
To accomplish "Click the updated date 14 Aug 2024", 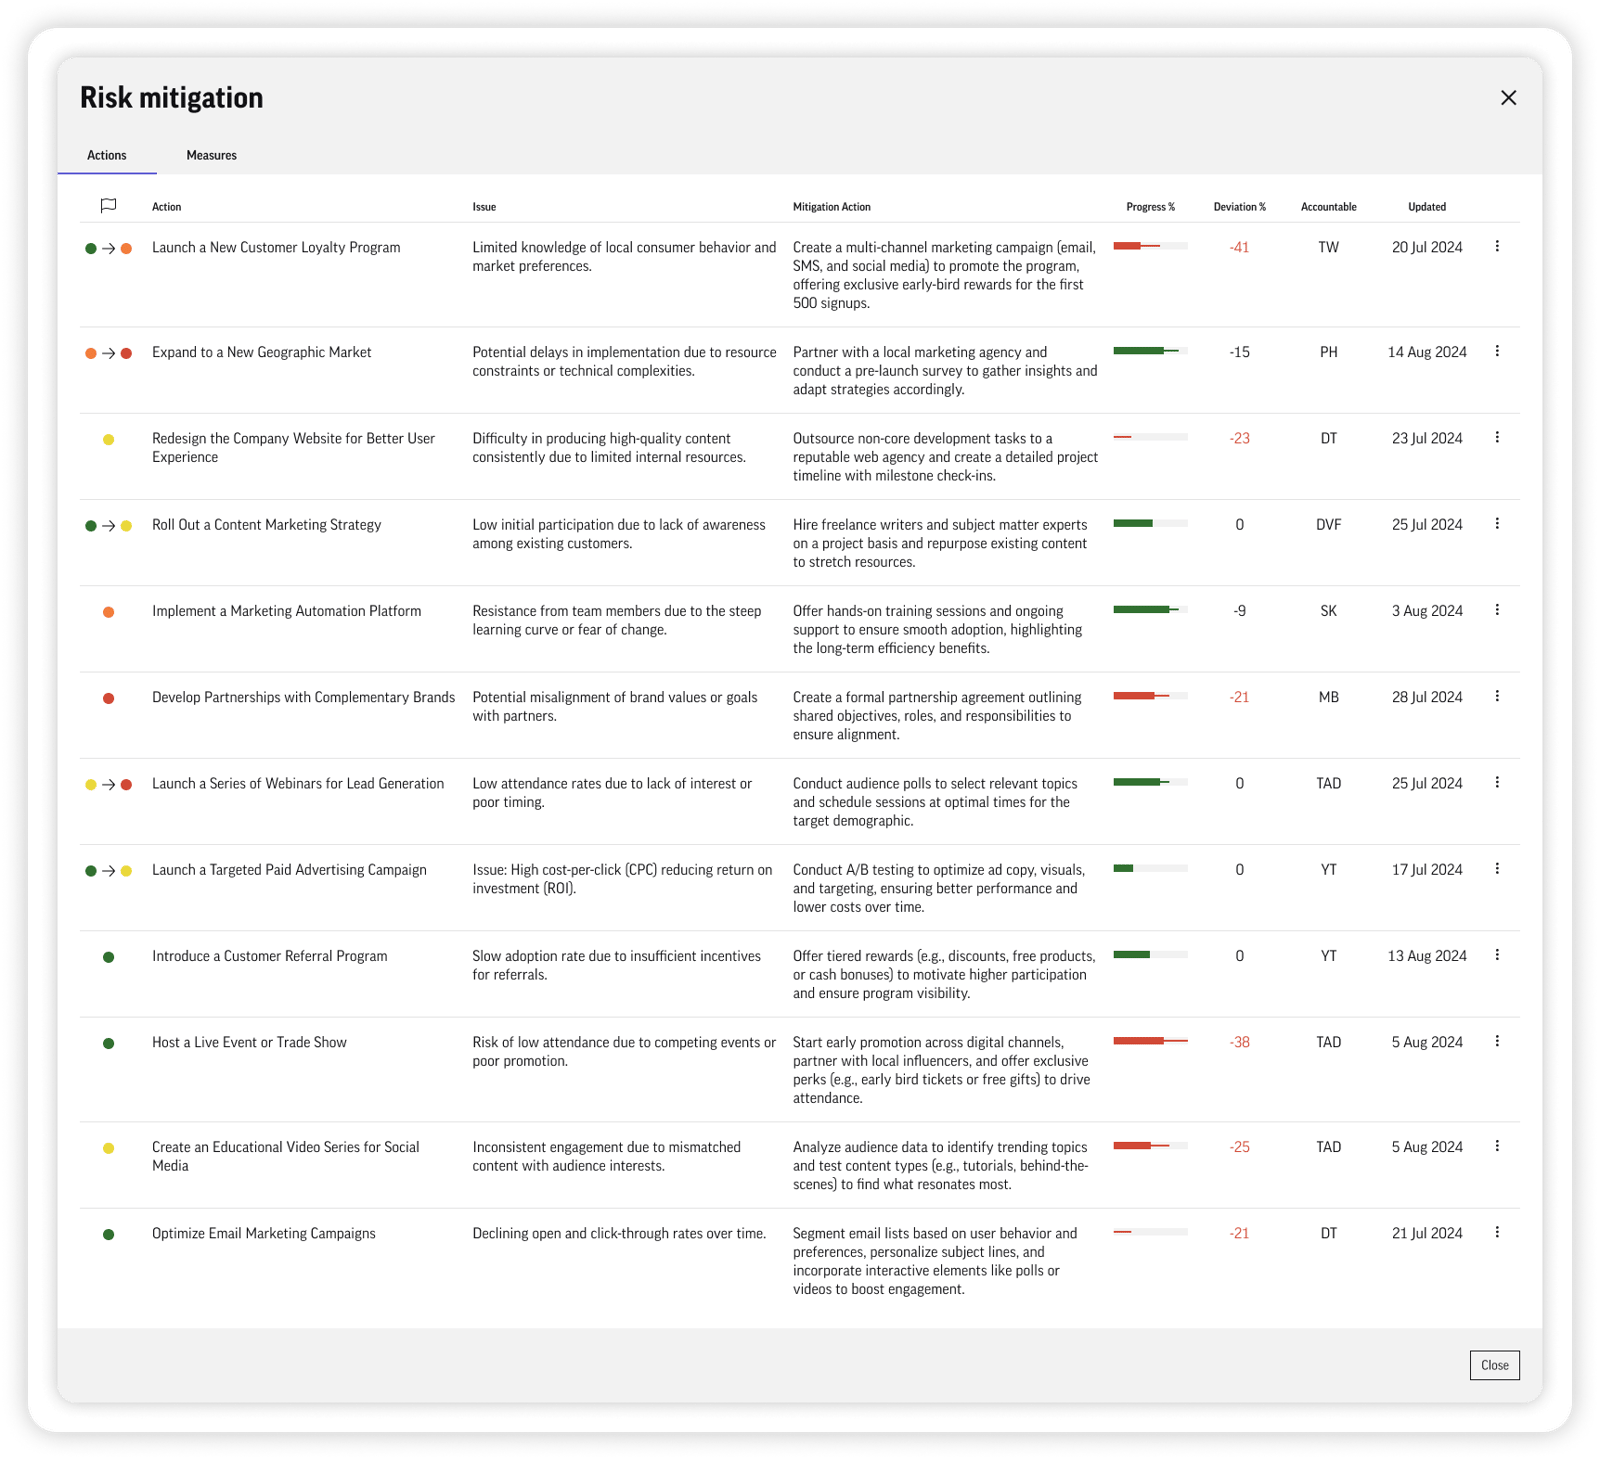I will [1427, 353].
